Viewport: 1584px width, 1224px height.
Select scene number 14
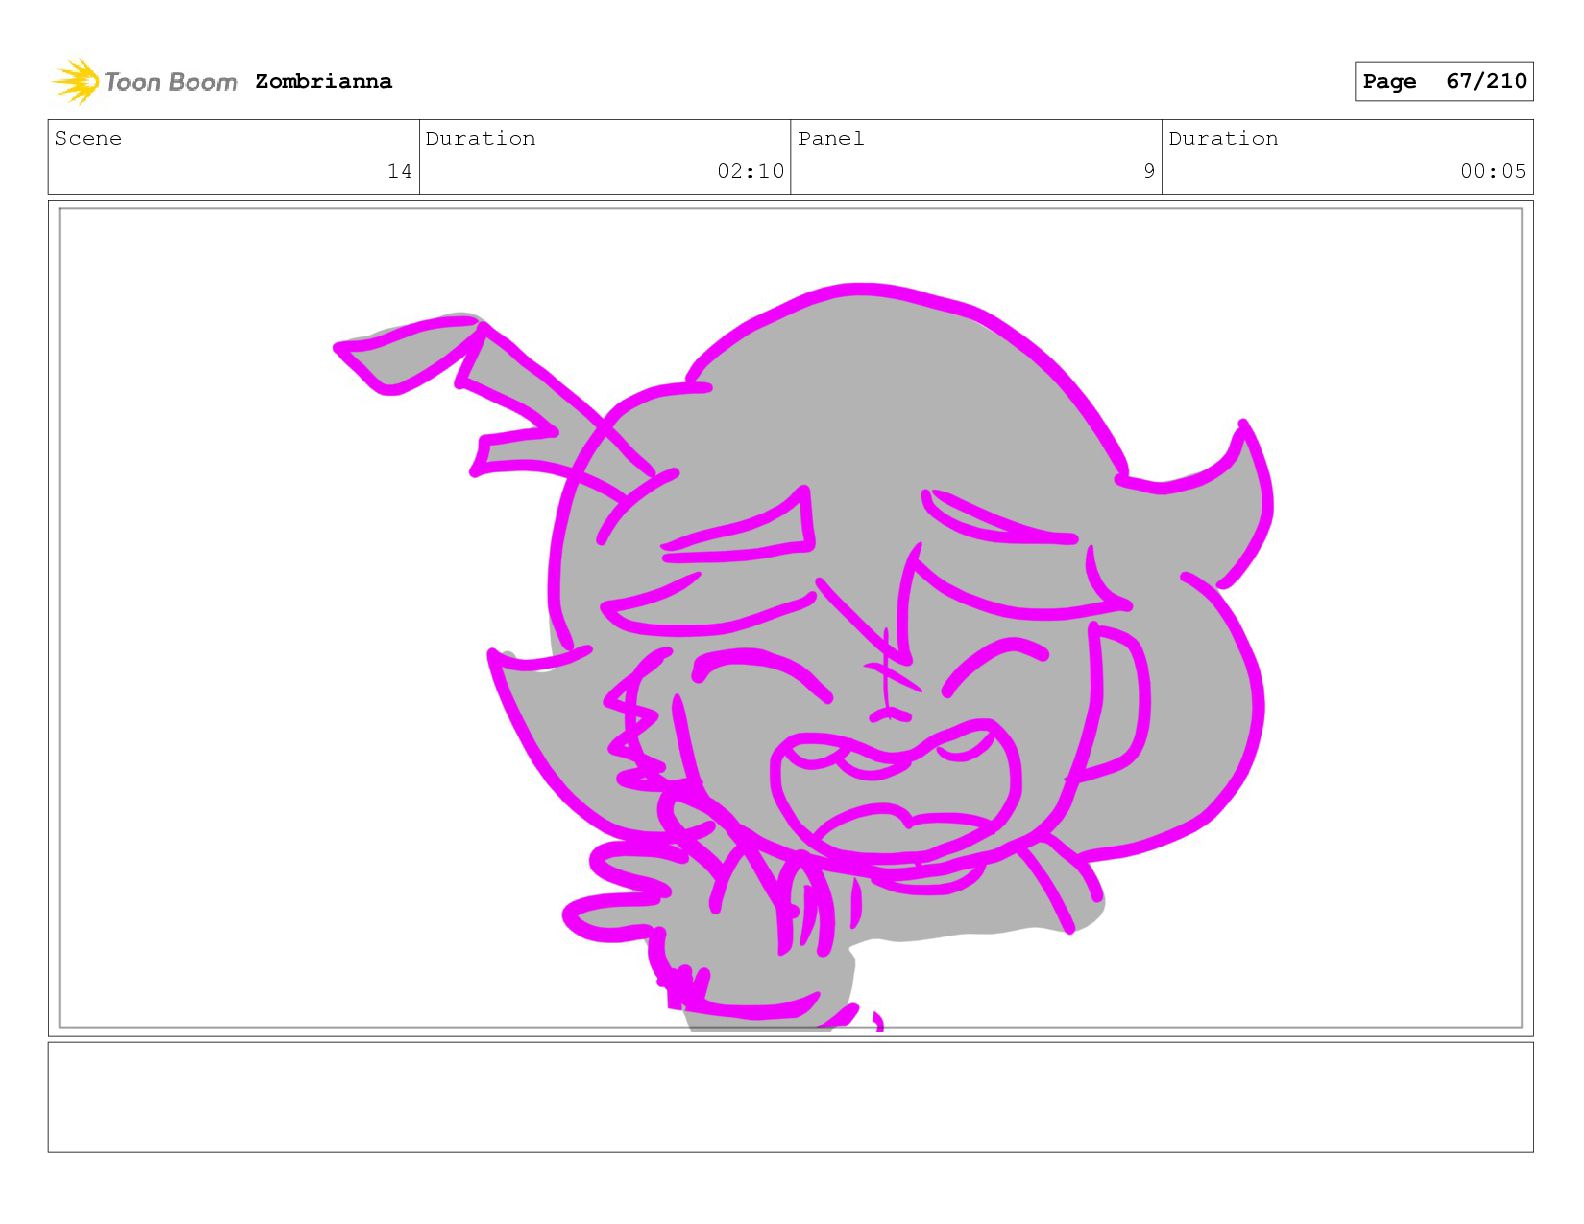[399, 171]
